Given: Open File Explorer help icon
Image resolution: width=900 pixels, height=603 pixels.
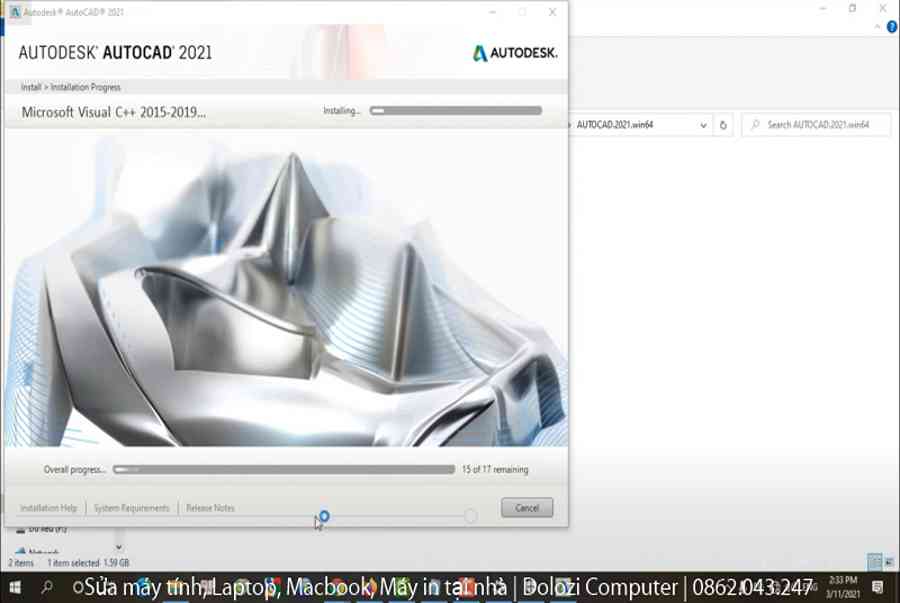Looking at the screenshot, I should click(892, 27).
